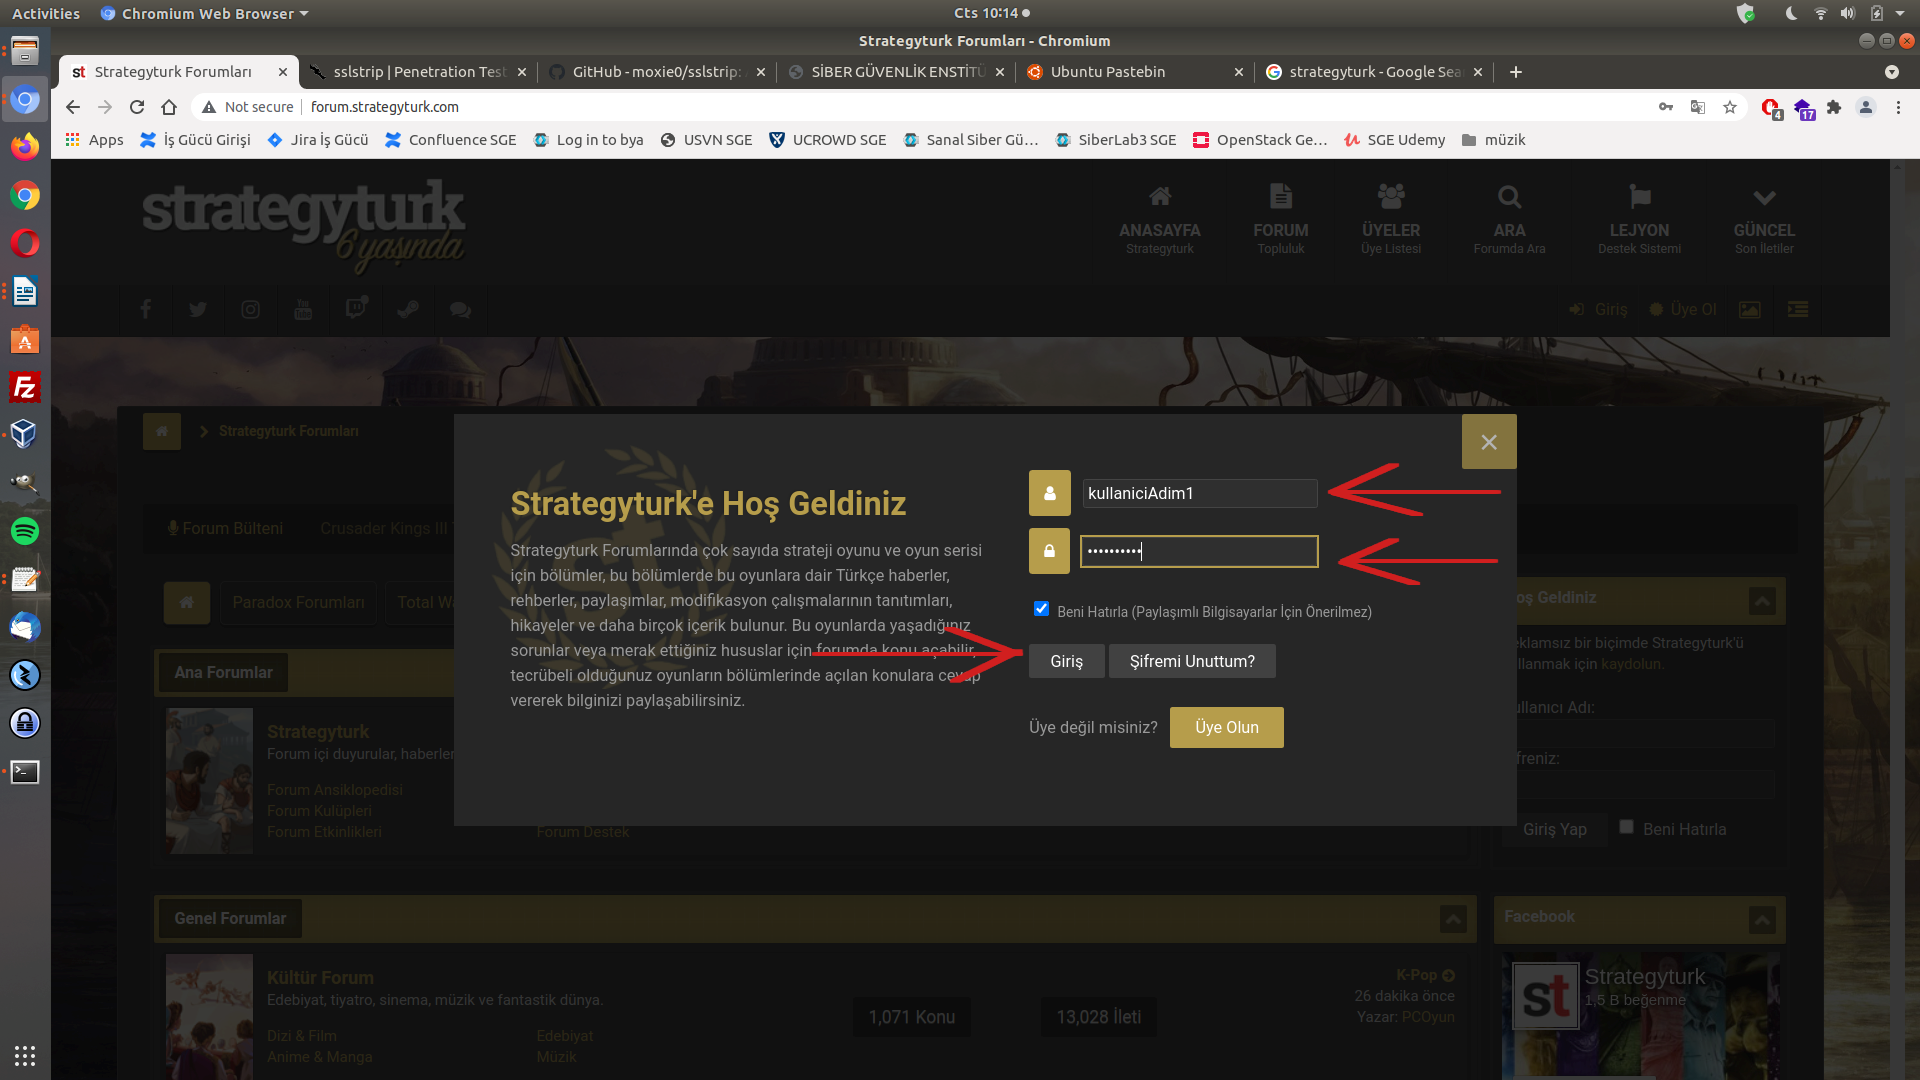Click the browser back arrow
The width and height of the screenshot is (1920, 1080).
[72, 107]
